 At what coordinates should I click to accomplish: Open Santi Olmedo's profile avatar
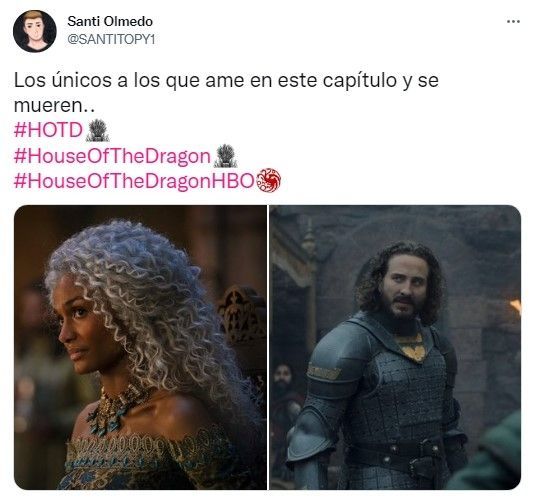35,31
